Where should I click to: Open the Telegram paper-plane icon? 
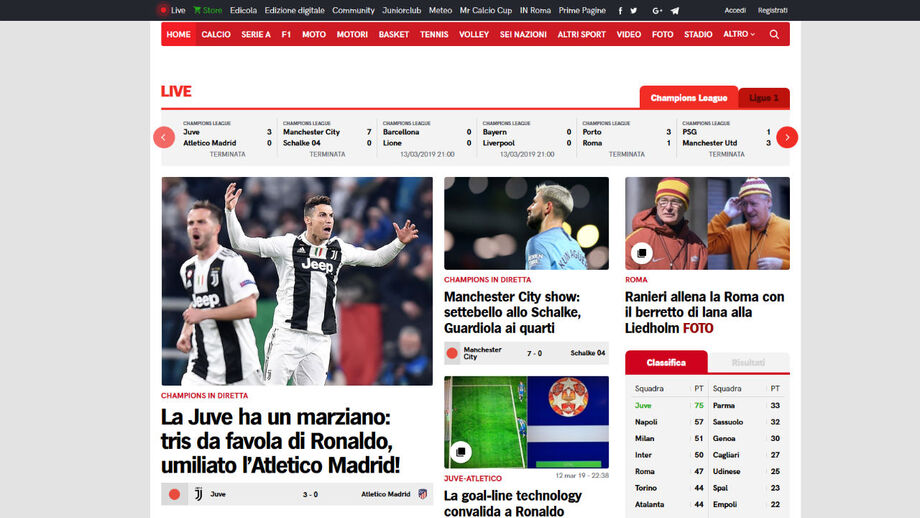675,10
